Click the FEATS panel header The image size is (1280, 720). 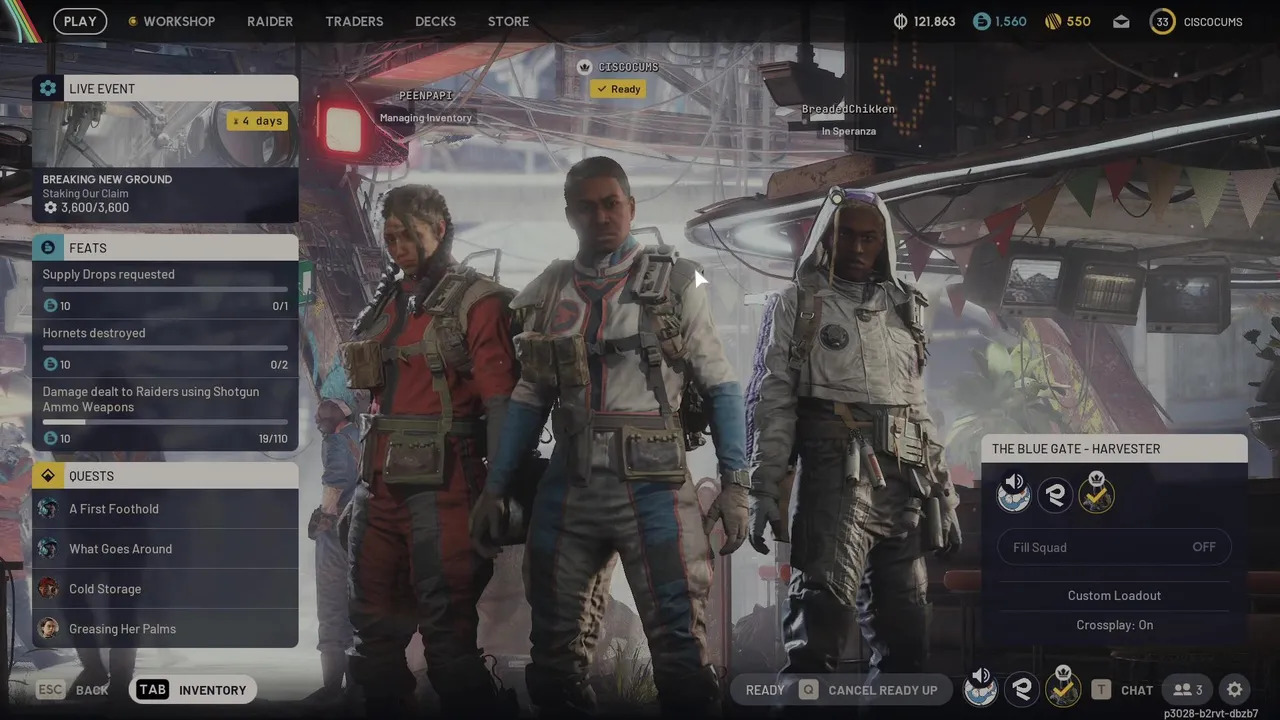coord(165,247)
